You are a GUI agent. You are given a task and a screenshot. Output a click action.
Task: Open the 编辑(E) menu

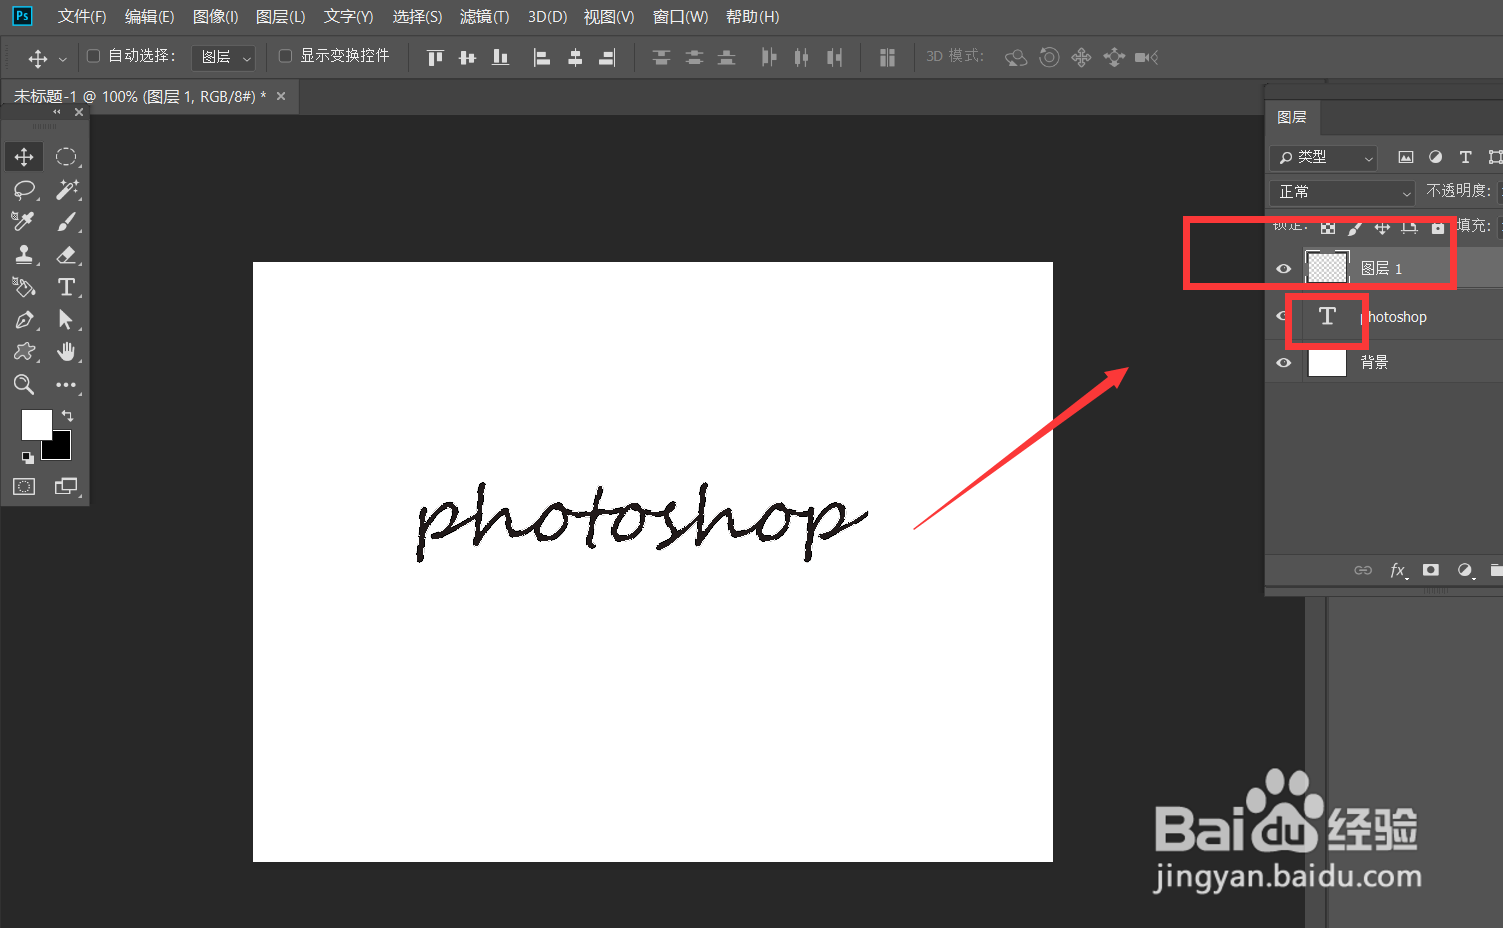pos(149,17)
